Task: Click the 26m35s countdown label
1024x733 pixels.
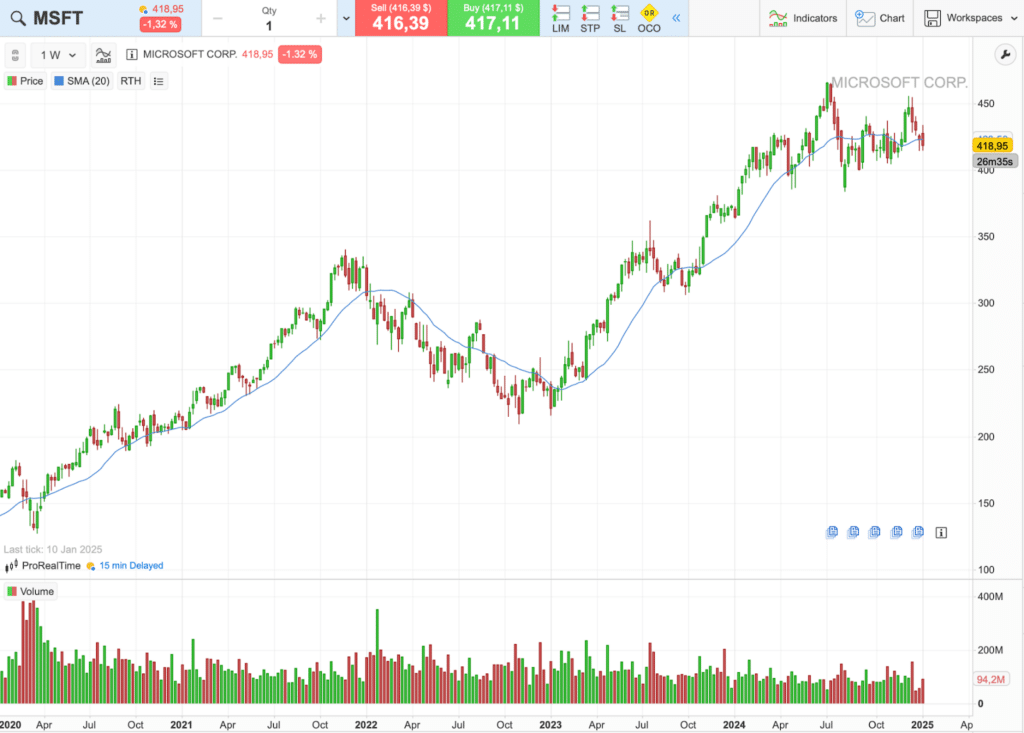Action: 995,161
